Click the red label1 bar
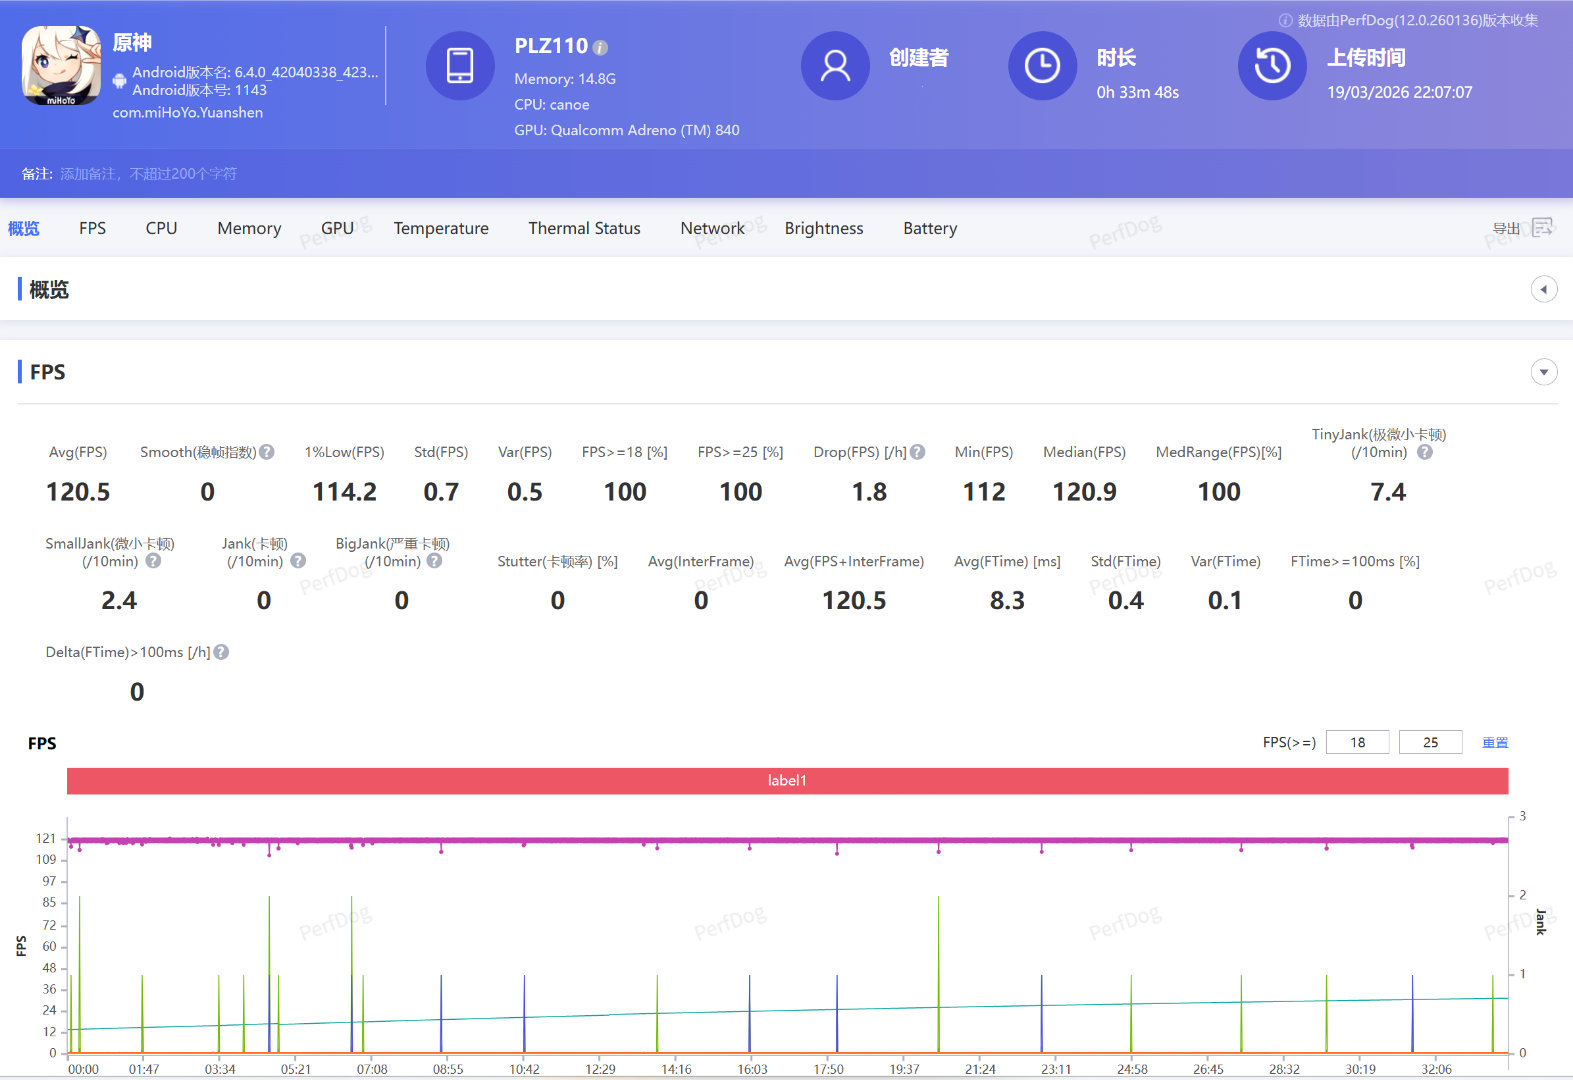 click(x=787, y=781)
